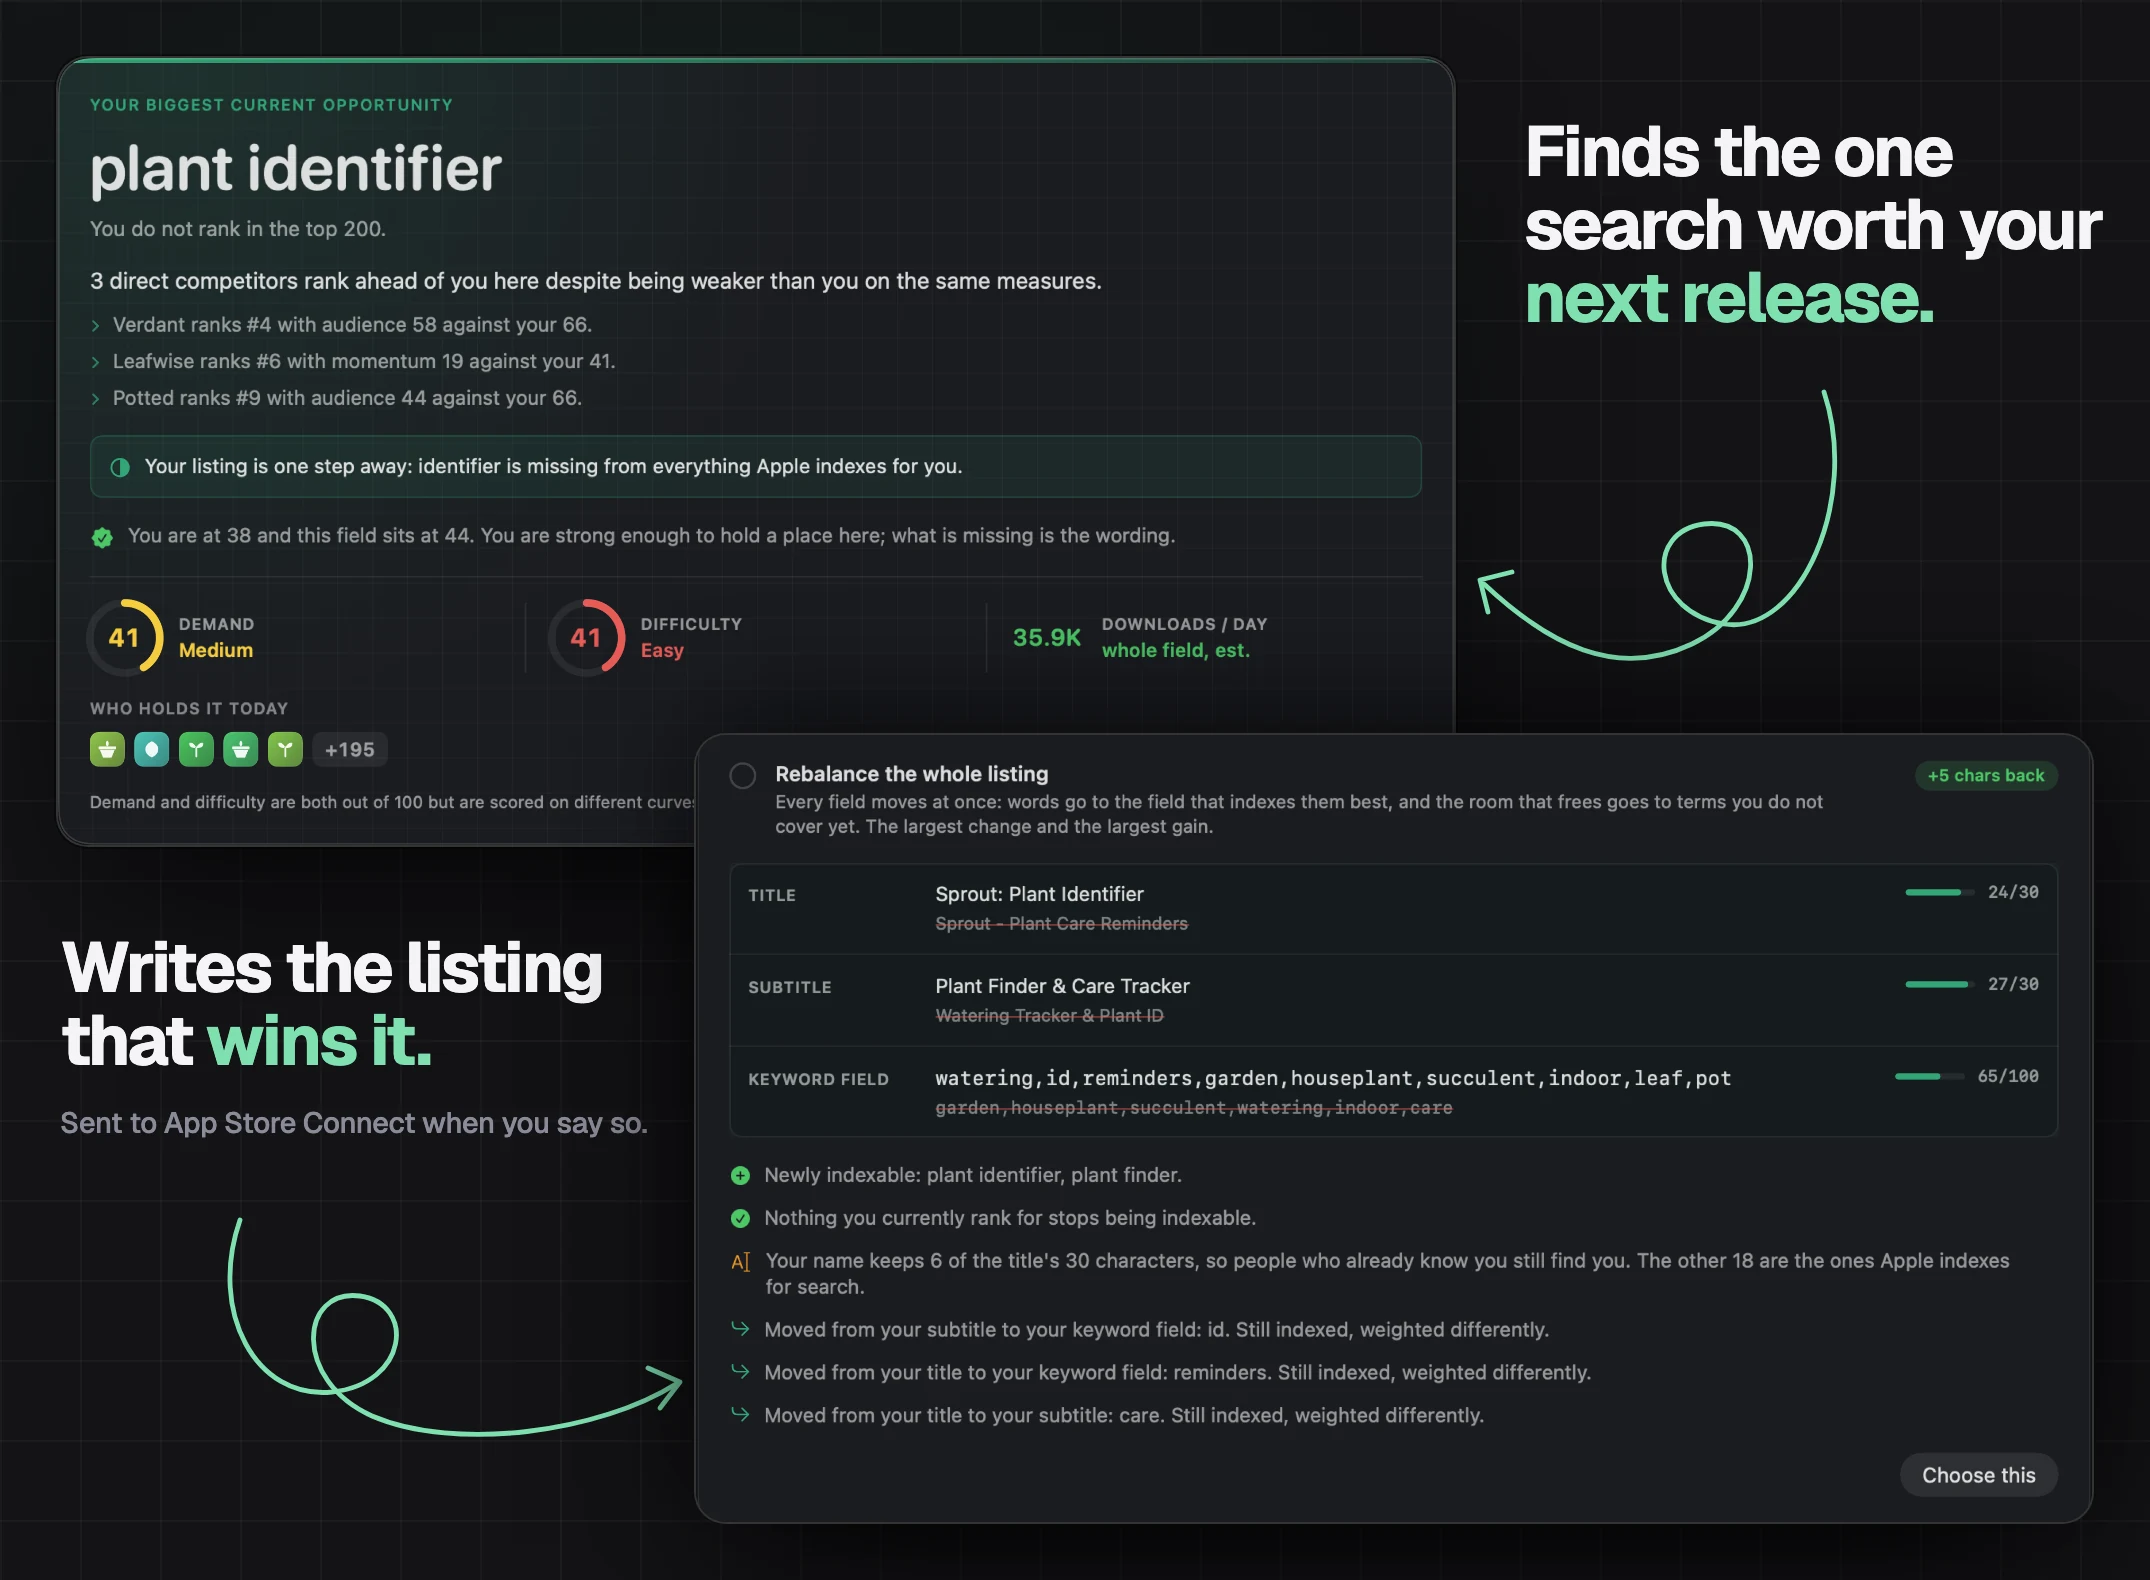Click the half-circle icon in the listing banner
The height and width of the screenshot is (1580, 2150).
(120, 467)
